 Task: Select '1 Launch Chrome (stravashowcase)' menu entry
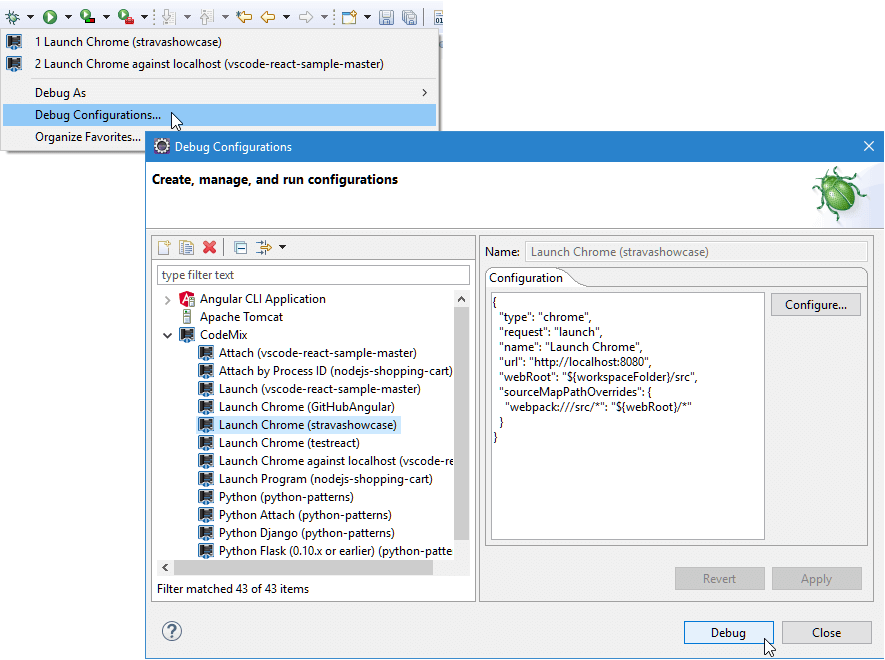point(220,42)
